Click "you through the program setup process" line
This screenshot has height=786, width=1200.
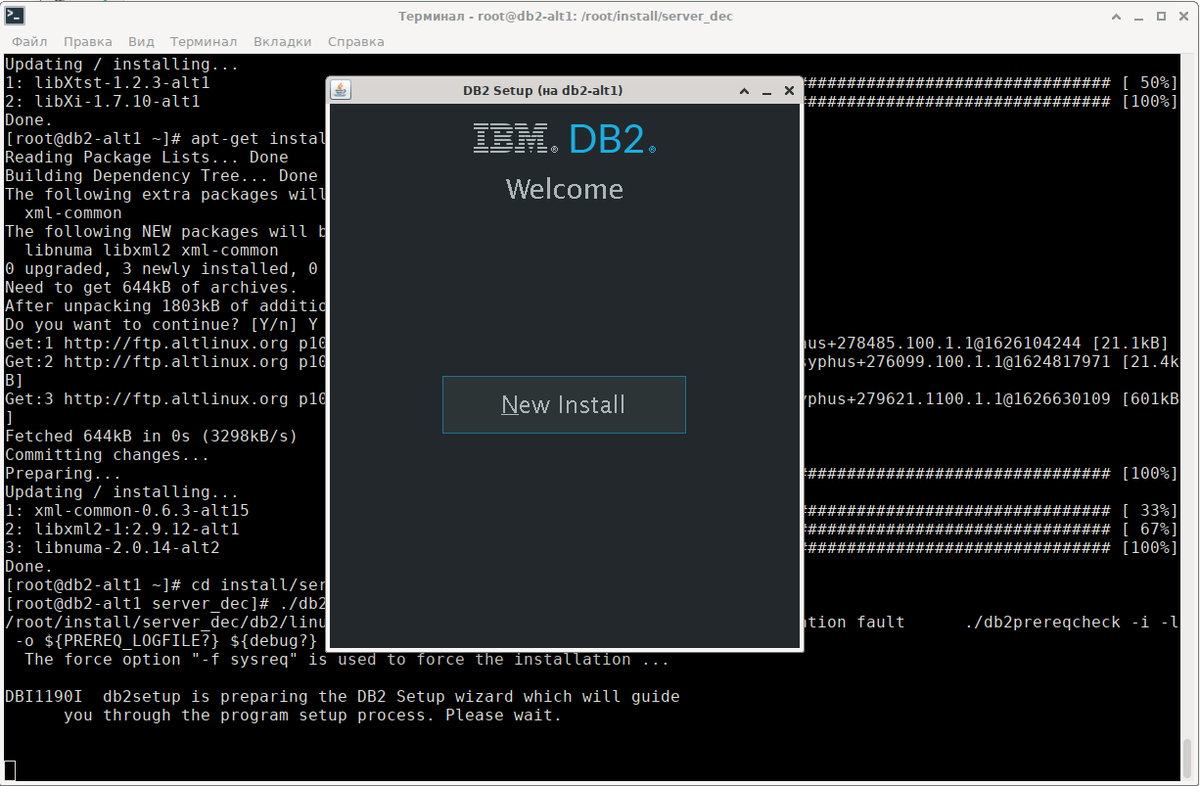(x=313, y=715)
